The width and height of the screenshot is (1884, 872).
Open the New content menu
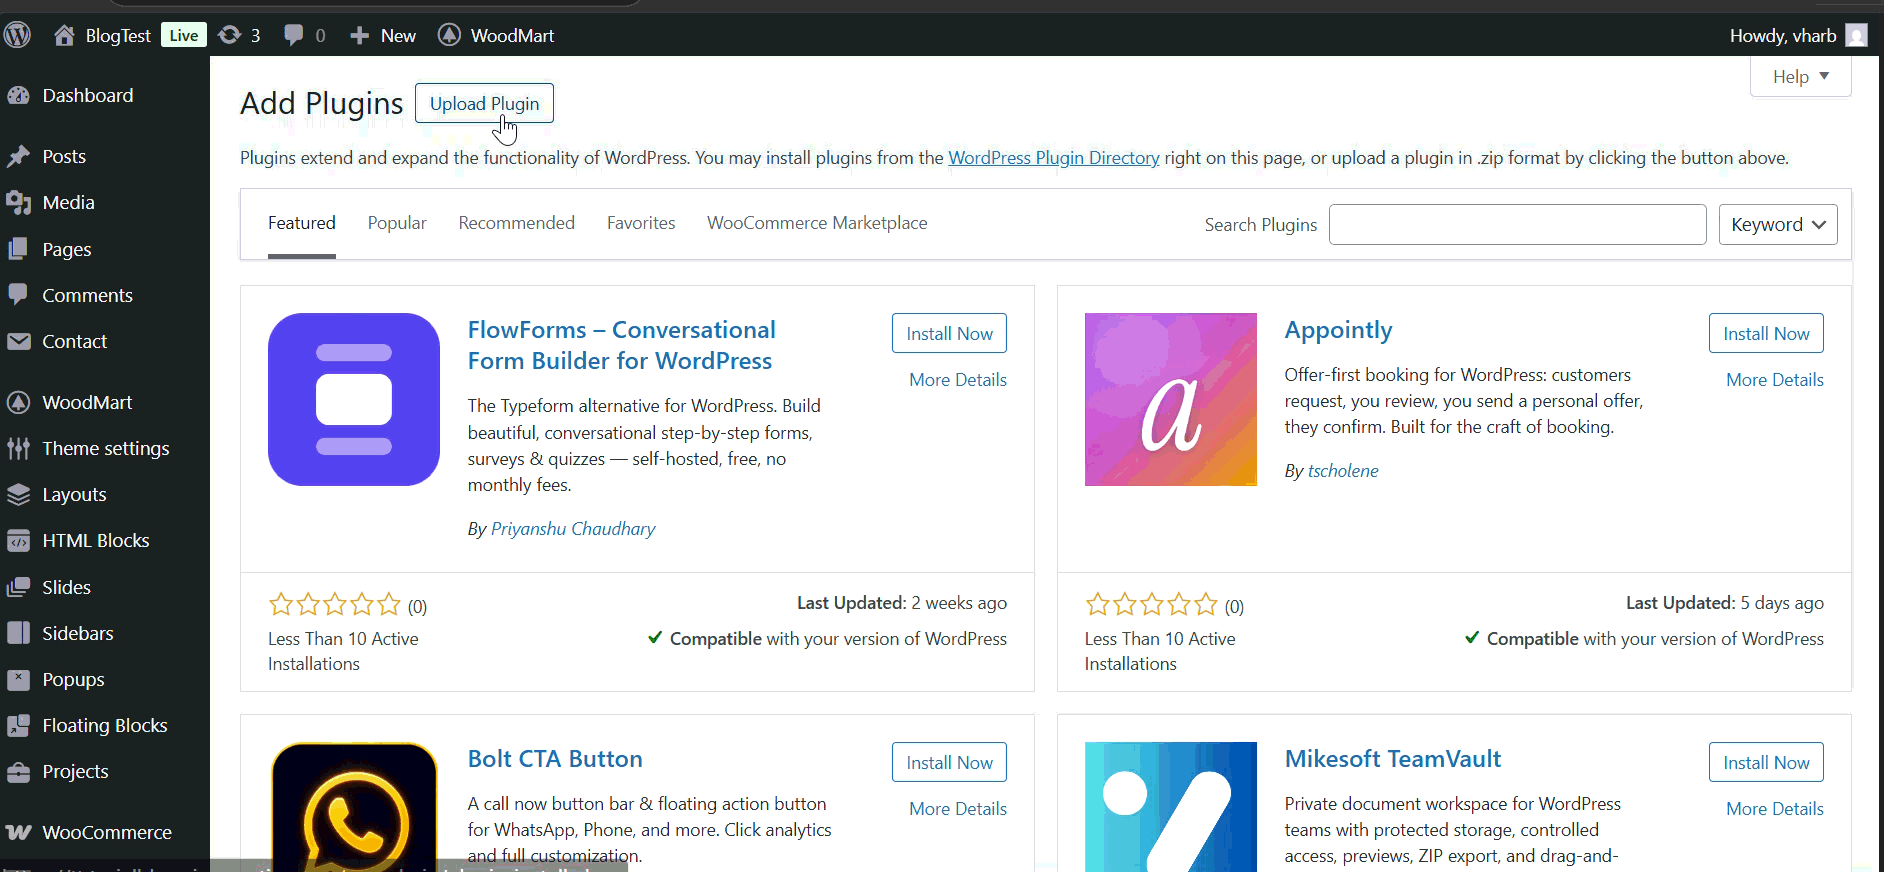tap(383, 35)
